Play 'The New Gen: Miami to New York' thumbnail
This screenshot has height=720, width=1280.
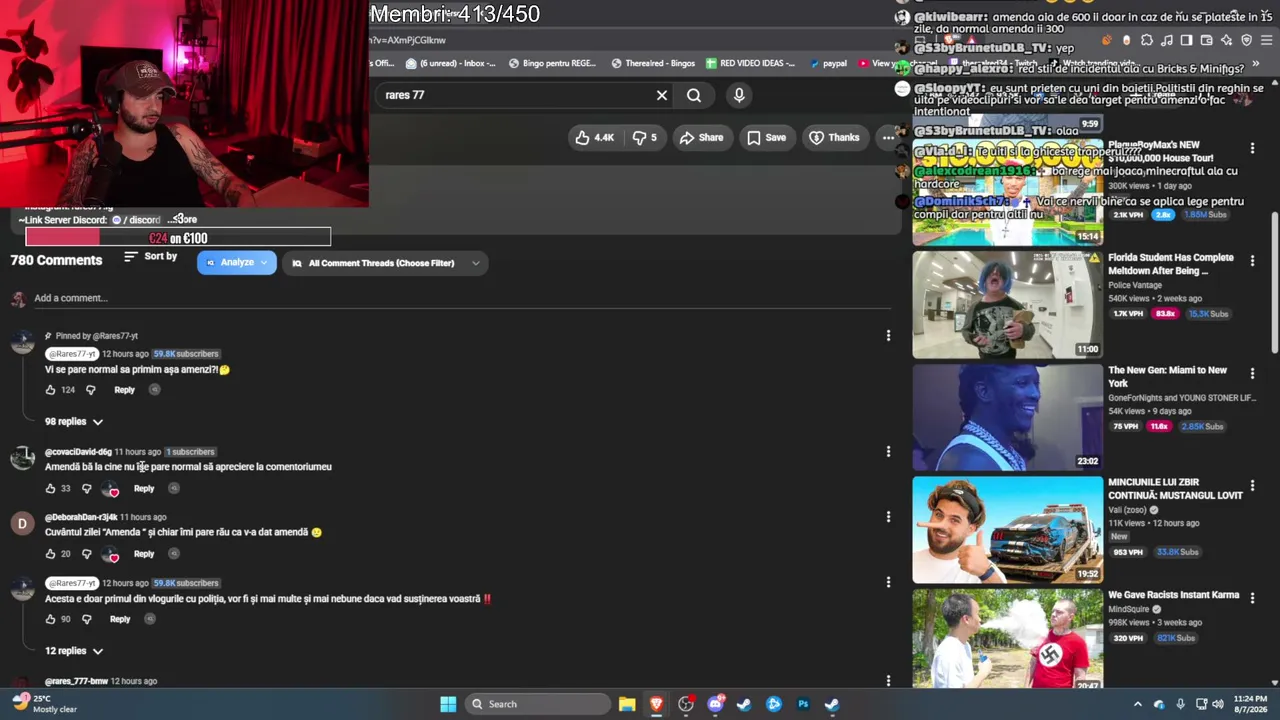click(1007, 417)
